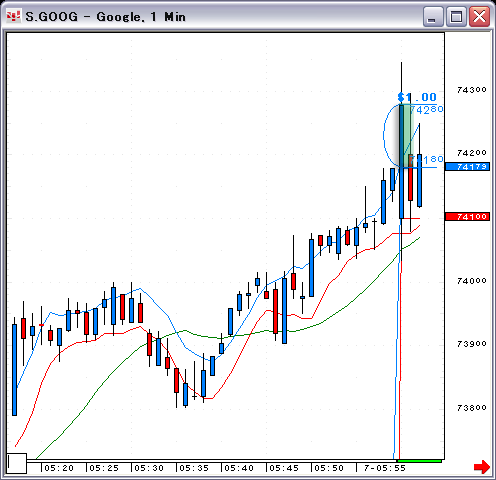Click the green bar on the time axis

tap(419, 461)
